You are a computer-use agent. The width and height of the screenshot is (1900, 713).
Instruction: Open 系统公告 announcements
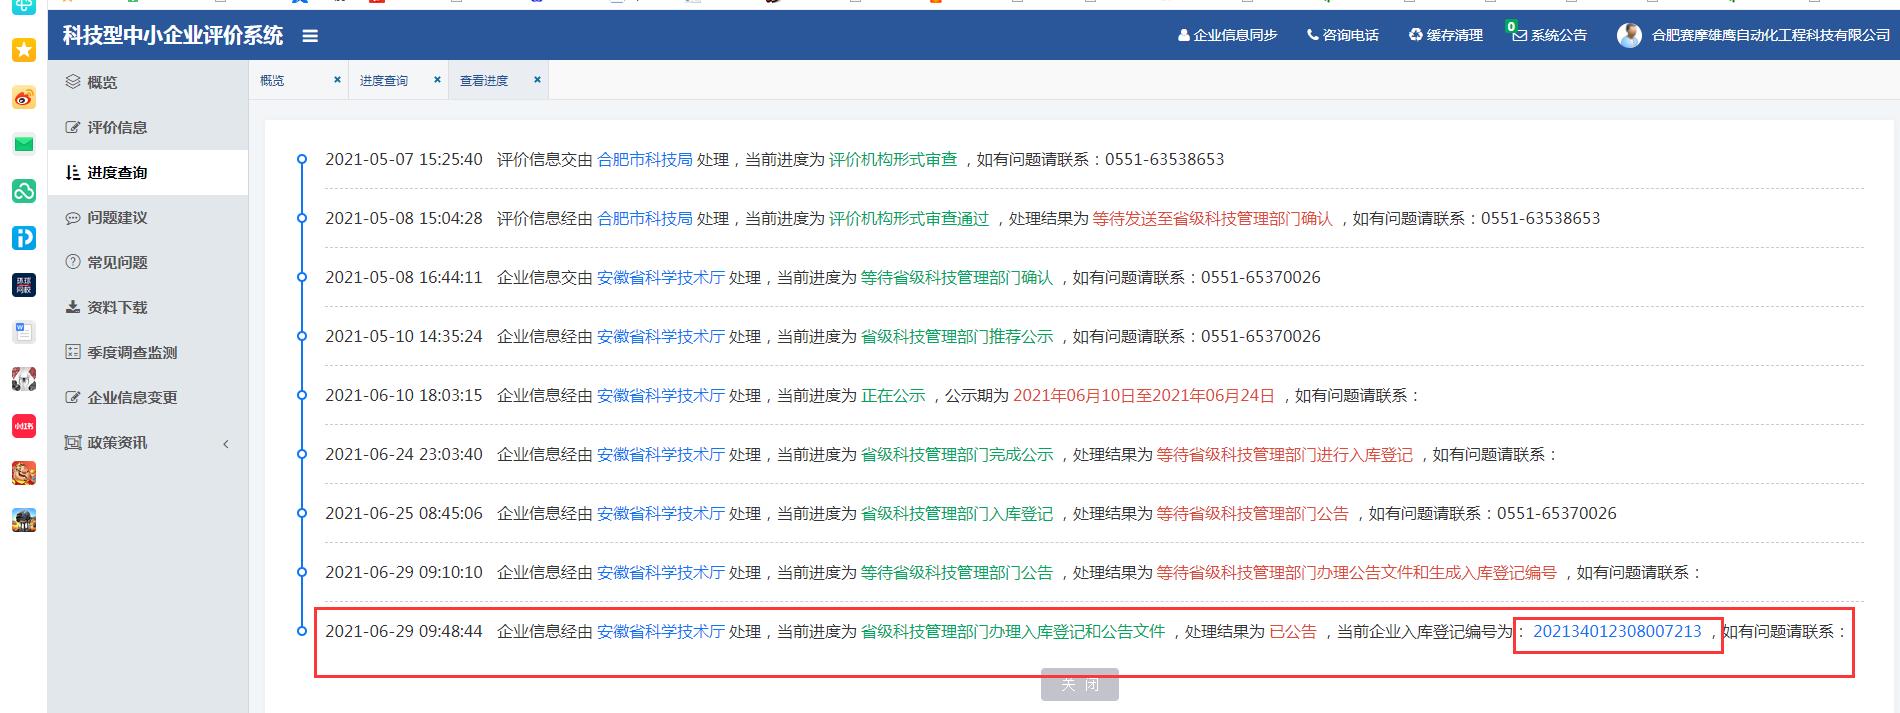tap(1549, 35)
